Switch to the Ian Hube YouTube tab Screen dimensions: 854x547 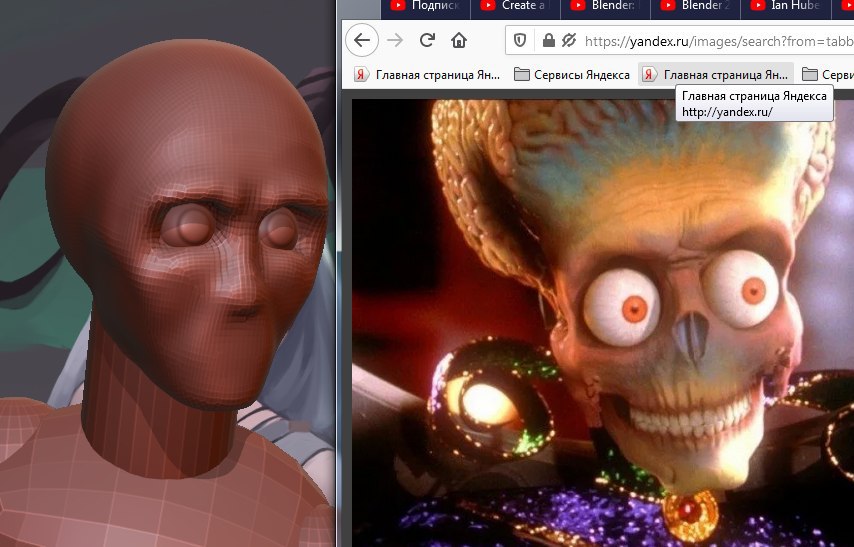tap(785, 7)
